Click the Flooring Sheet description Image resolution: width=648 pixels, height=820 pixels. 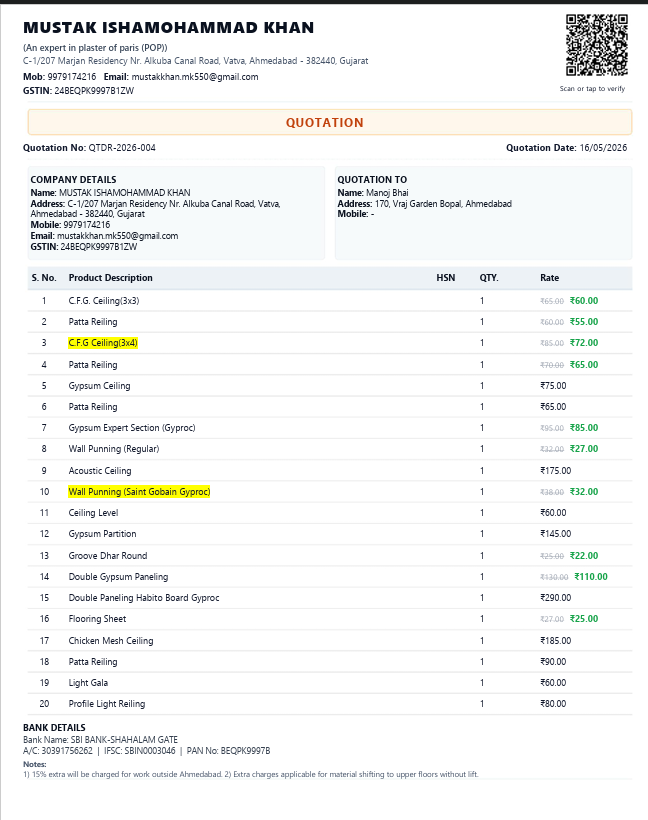tap(97, 619)
